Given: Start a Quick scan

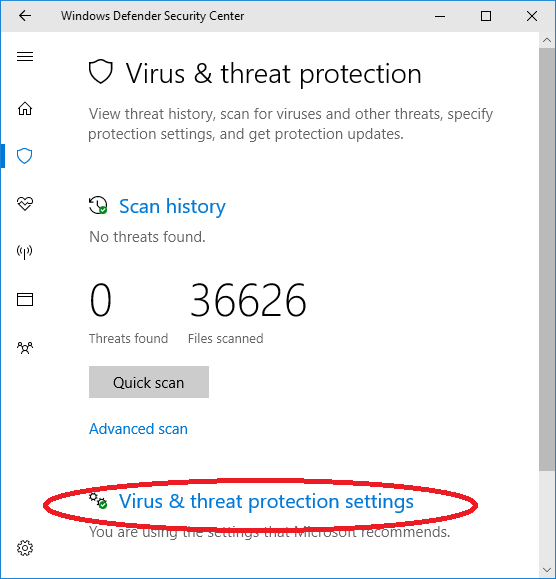Looking at the screenshot, I should [149, 382].
